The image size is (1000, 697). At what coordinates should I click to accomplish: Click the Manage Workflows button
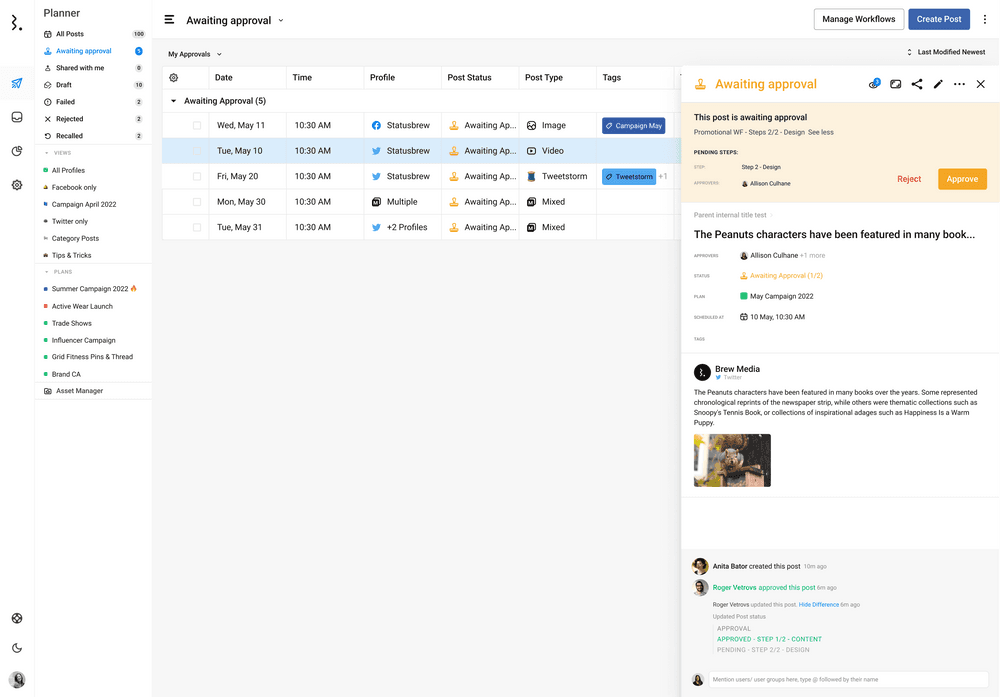(x=858, y=19)
